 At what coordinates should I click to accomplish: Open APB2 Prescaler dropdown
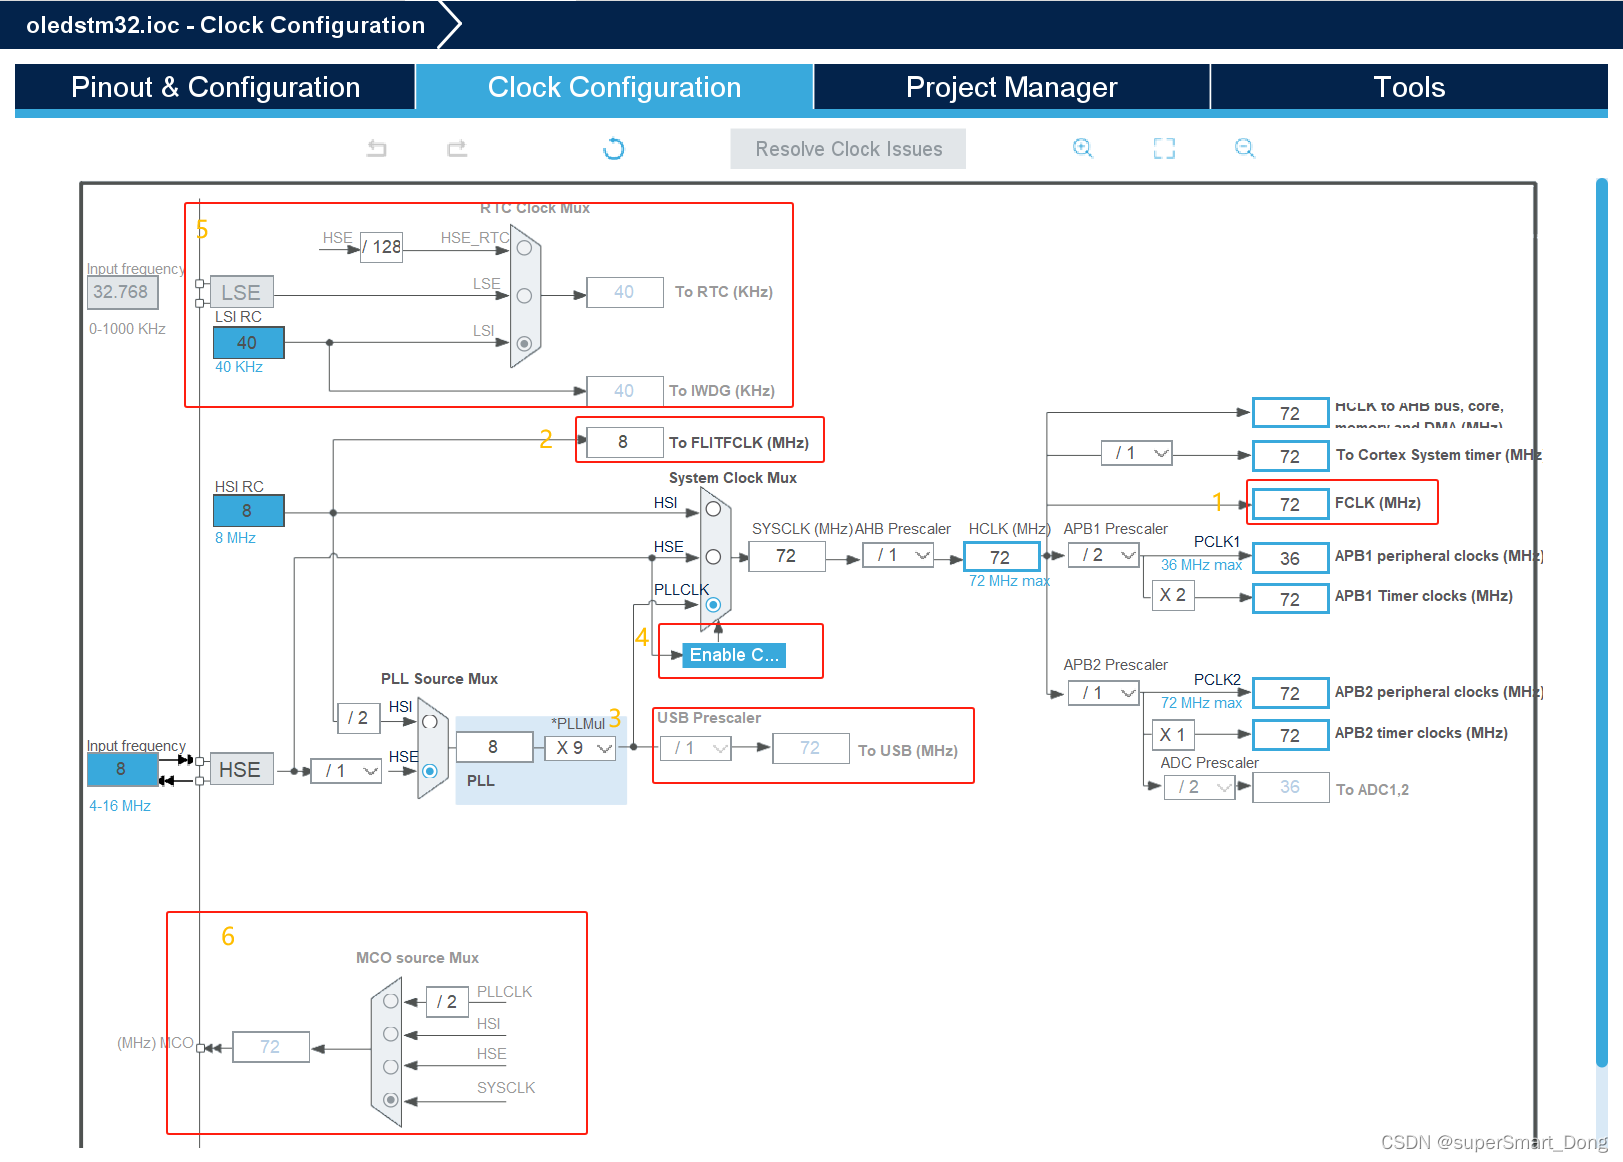pyautogui.click(x=1104, y=692)
